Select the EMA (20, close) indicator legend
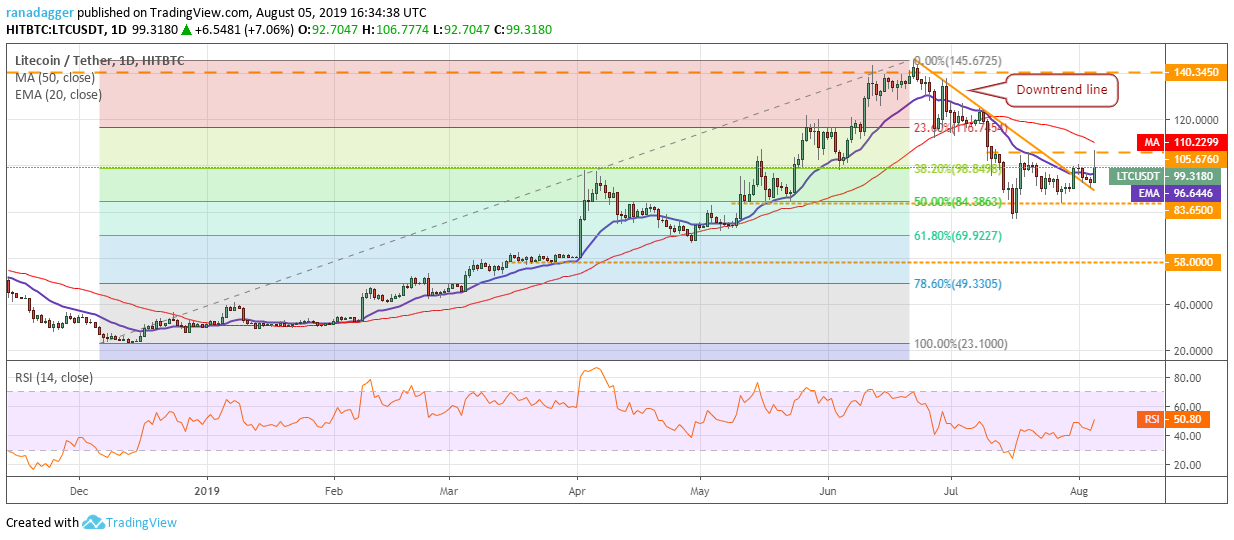Image resolution: width=1234 pixels, height=540 pixels. 58,95
